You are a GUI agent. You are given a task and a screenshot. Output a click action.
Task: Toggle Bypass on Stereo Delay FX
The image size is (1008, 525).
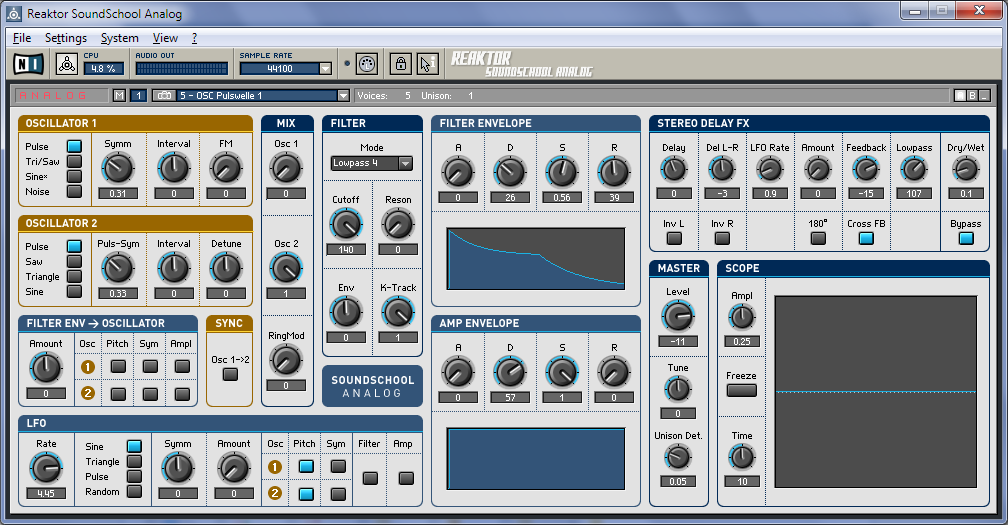(x=966, y=238)
